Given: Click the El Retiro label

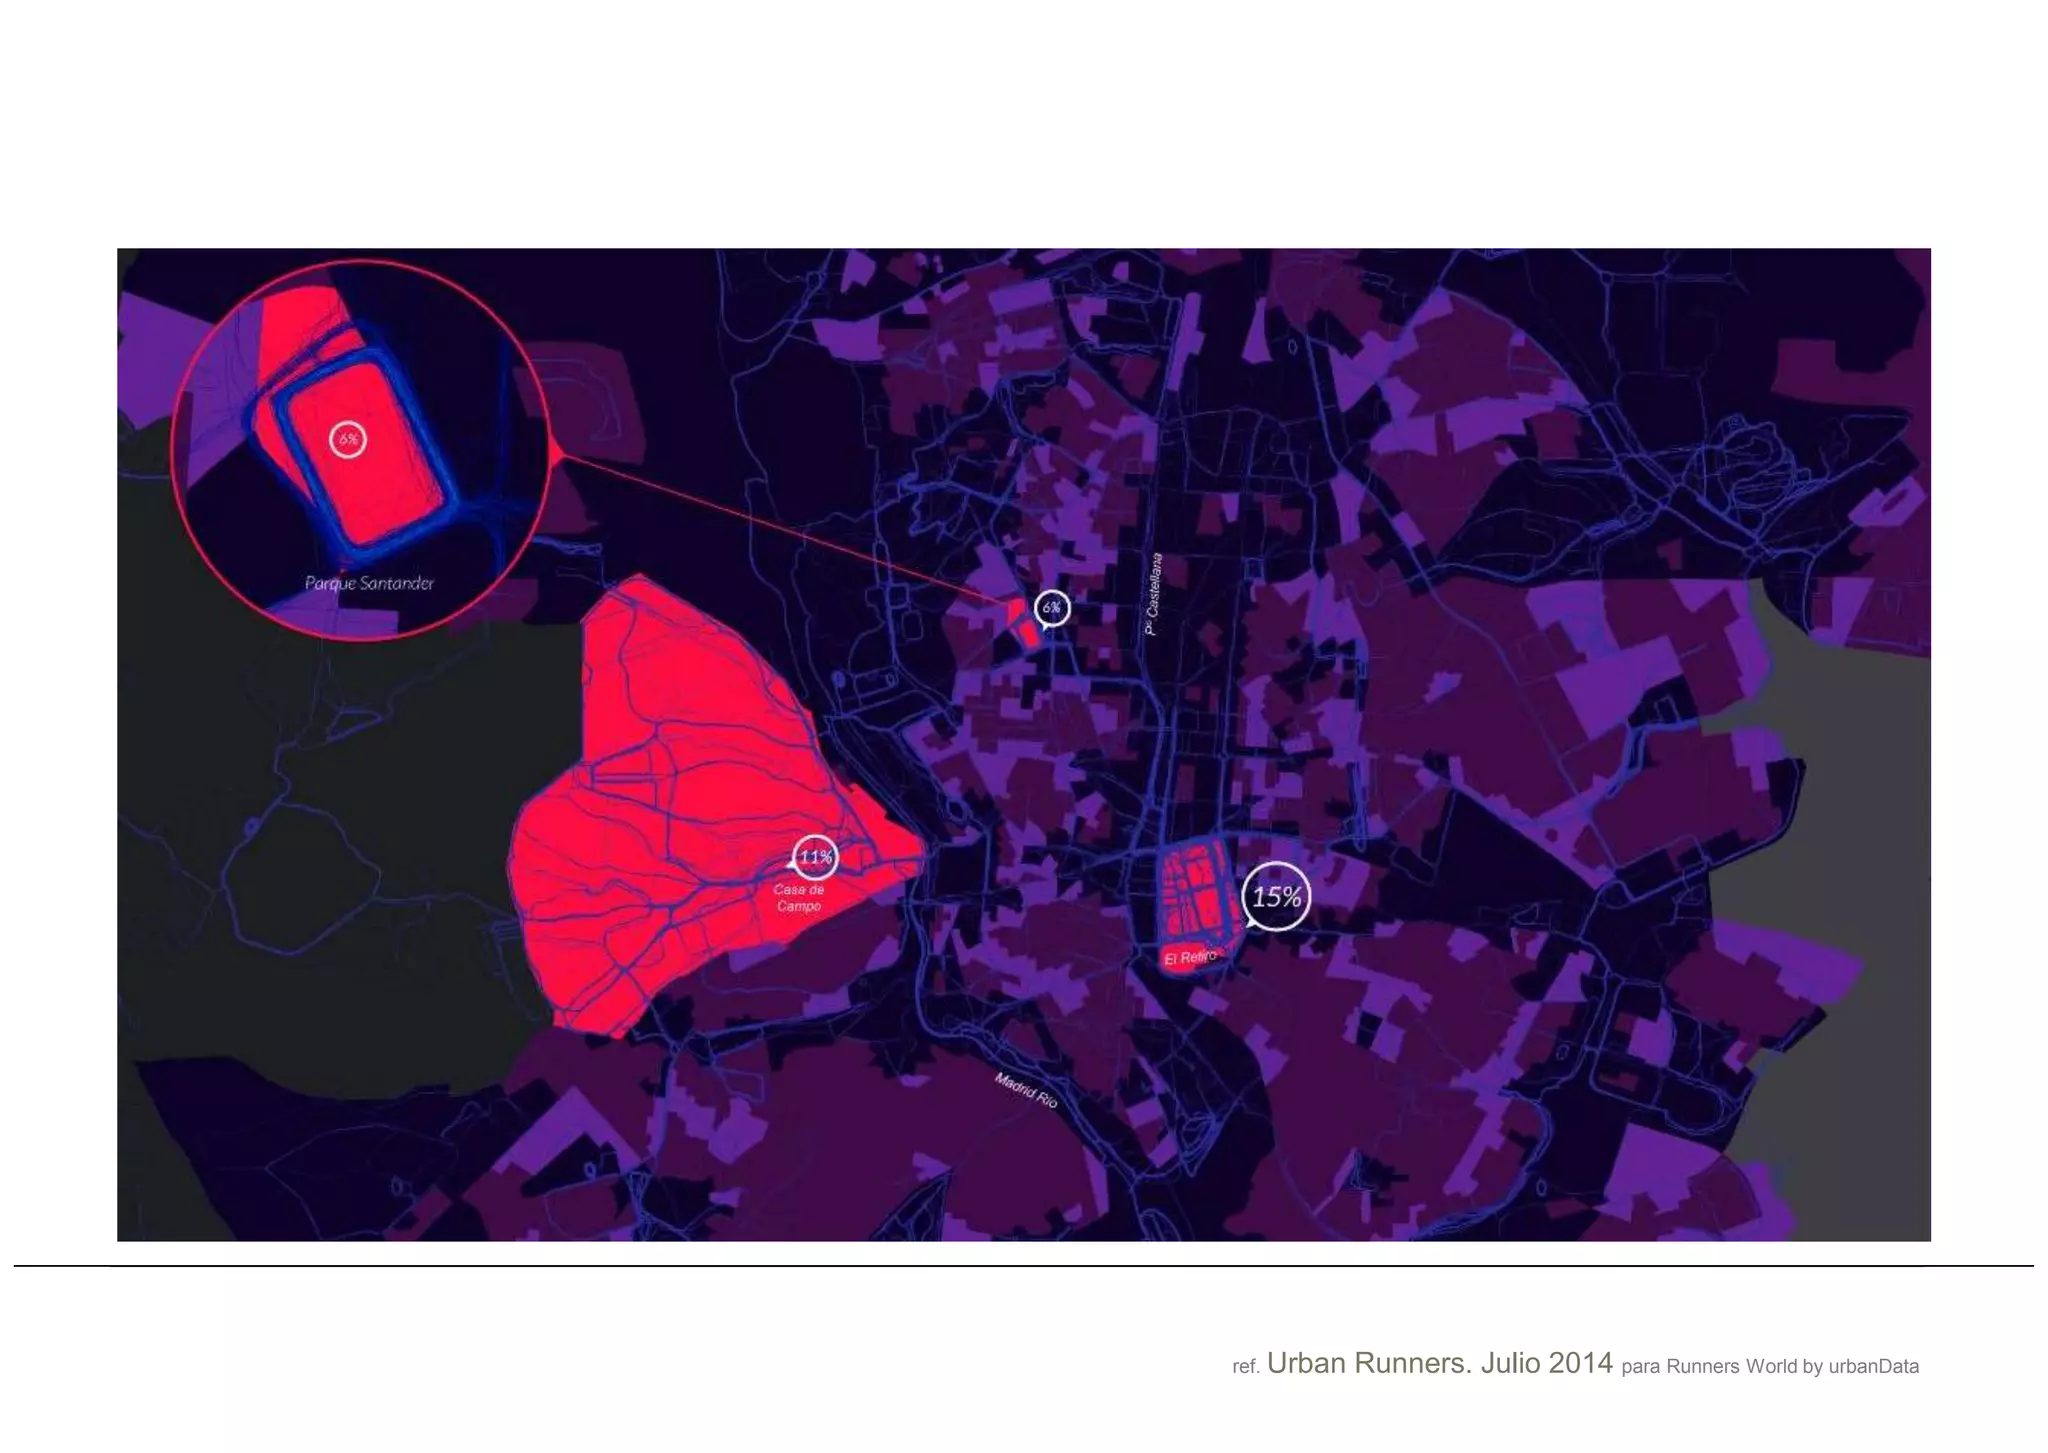Looking at the screenshot, I should [1190, 958].
